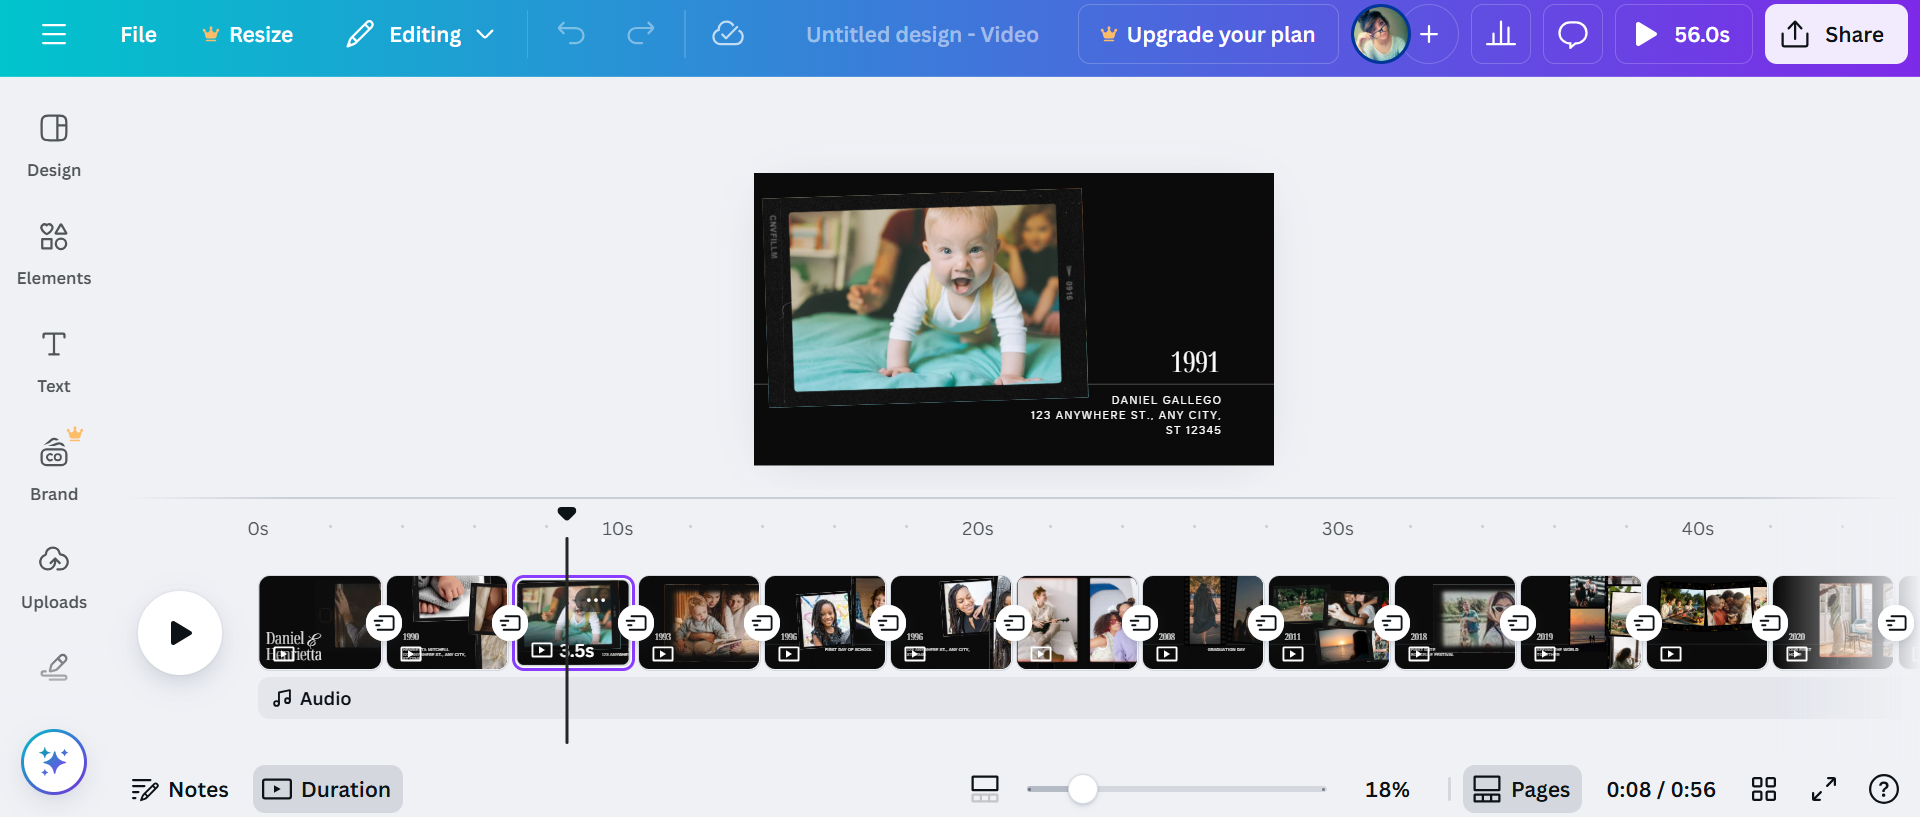The width and height of the screenshot is (1920, 817).
Task: Edit the title 'Untitled design - Video'
Action: pyautogui.click(x=922, y=35)
